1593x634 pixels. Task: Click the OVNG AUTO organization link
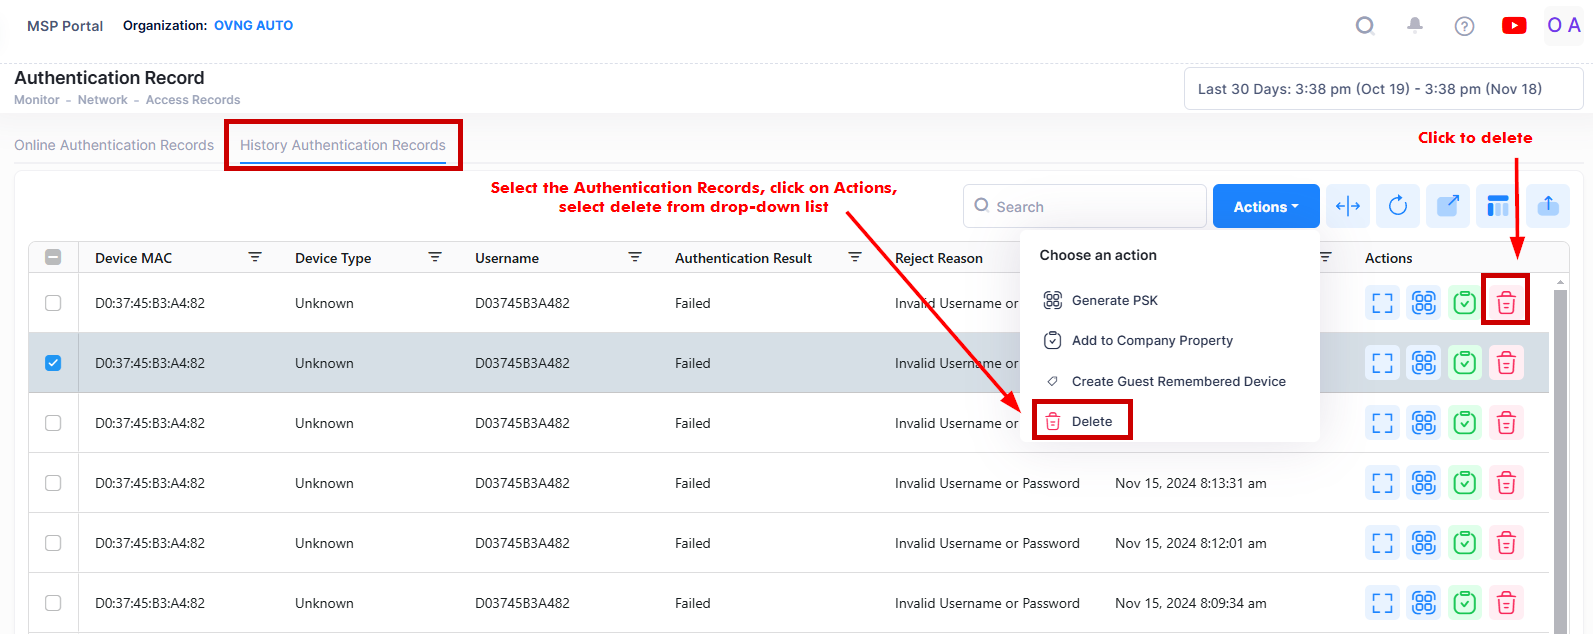coord(253,25)
